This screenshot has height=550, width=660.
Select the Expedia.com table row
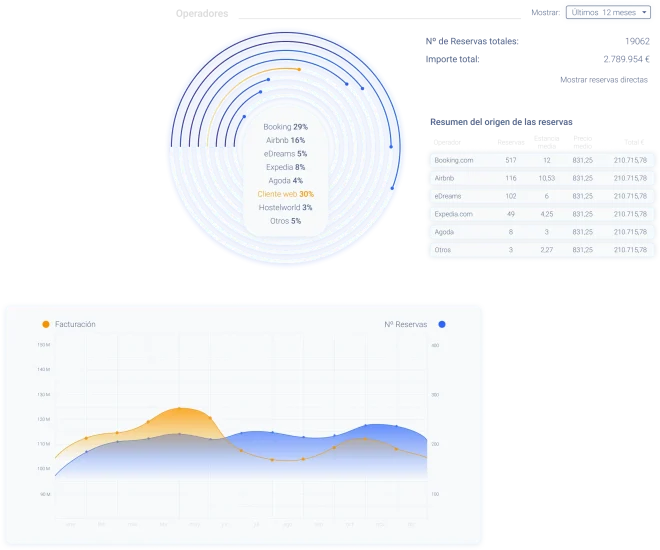coord(540,213)
